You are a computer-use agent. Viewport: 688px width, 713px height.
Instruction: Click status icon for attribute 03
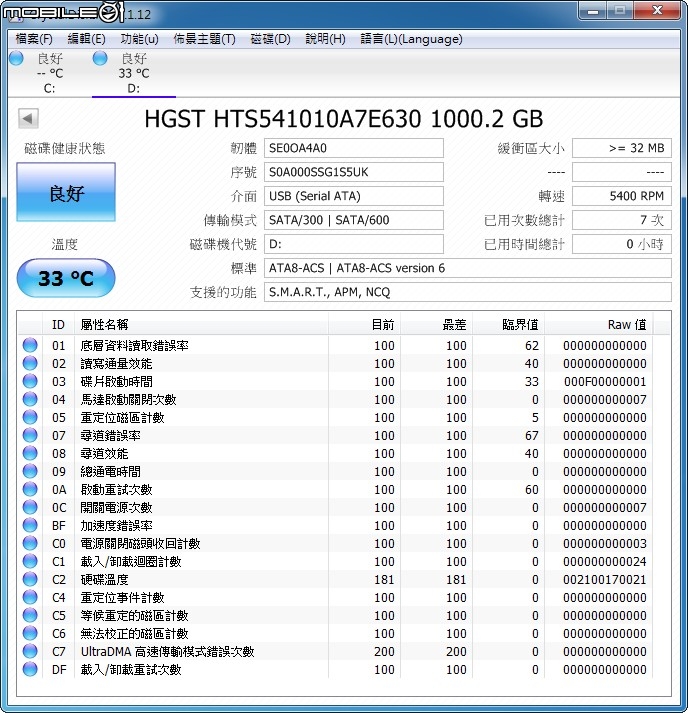30,381
